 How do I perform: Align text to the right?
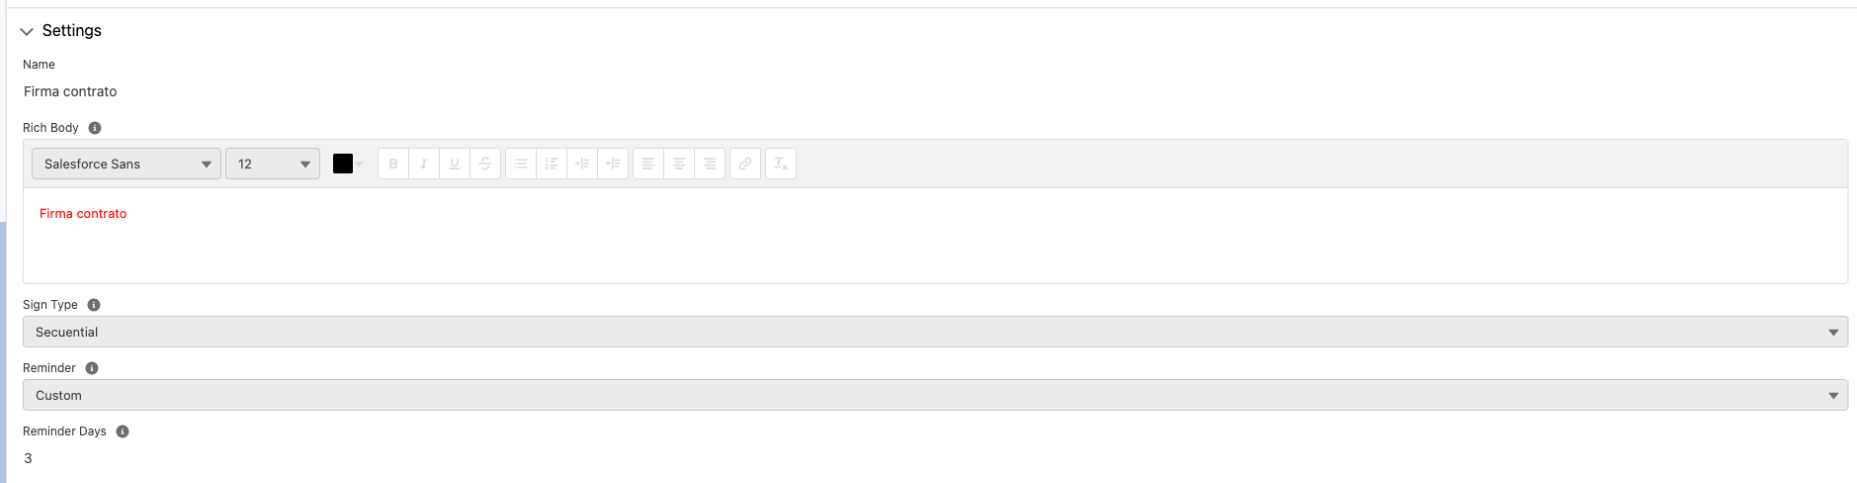pos(710,164)
